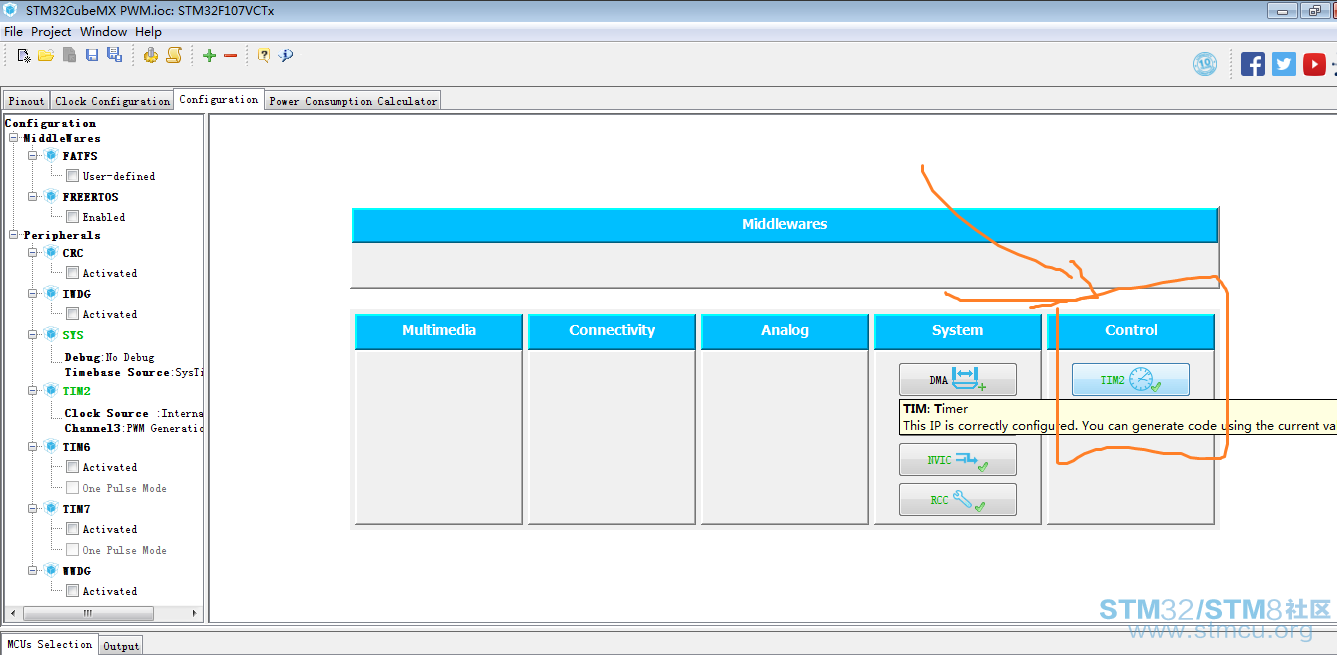Screen dimensions: 1337x655
Task: Switch to the Clock Configuration tab
Action: (x=112, y=101)
